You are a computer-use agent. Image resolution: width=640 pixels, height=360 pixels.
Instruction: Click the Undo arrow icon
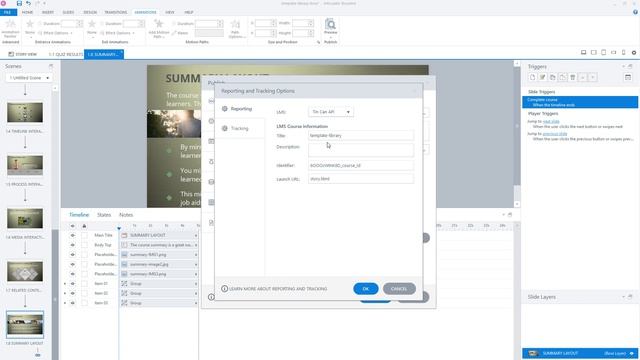pos(29,3)
